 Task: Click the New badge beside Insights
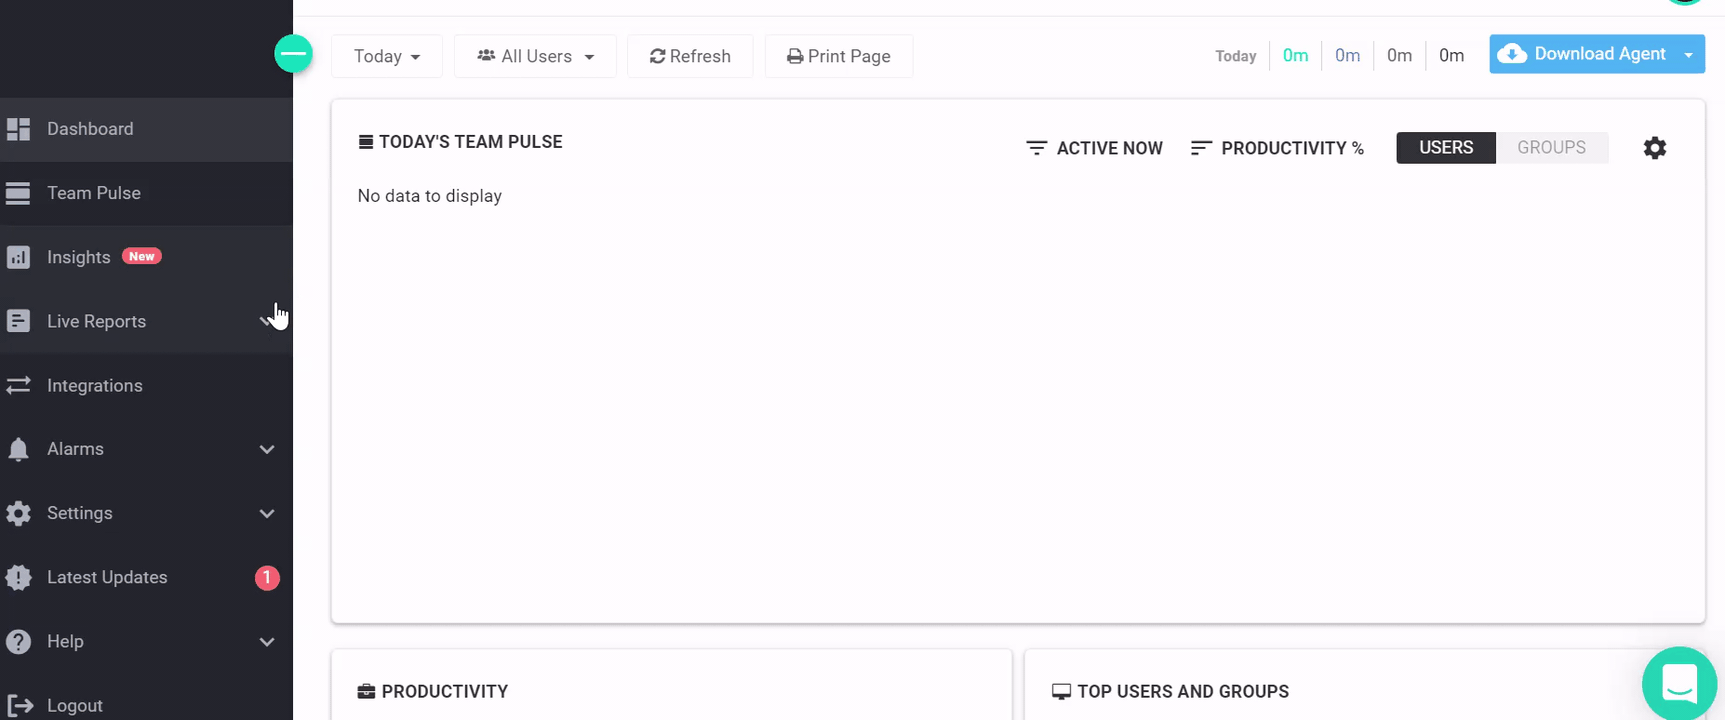142,256
